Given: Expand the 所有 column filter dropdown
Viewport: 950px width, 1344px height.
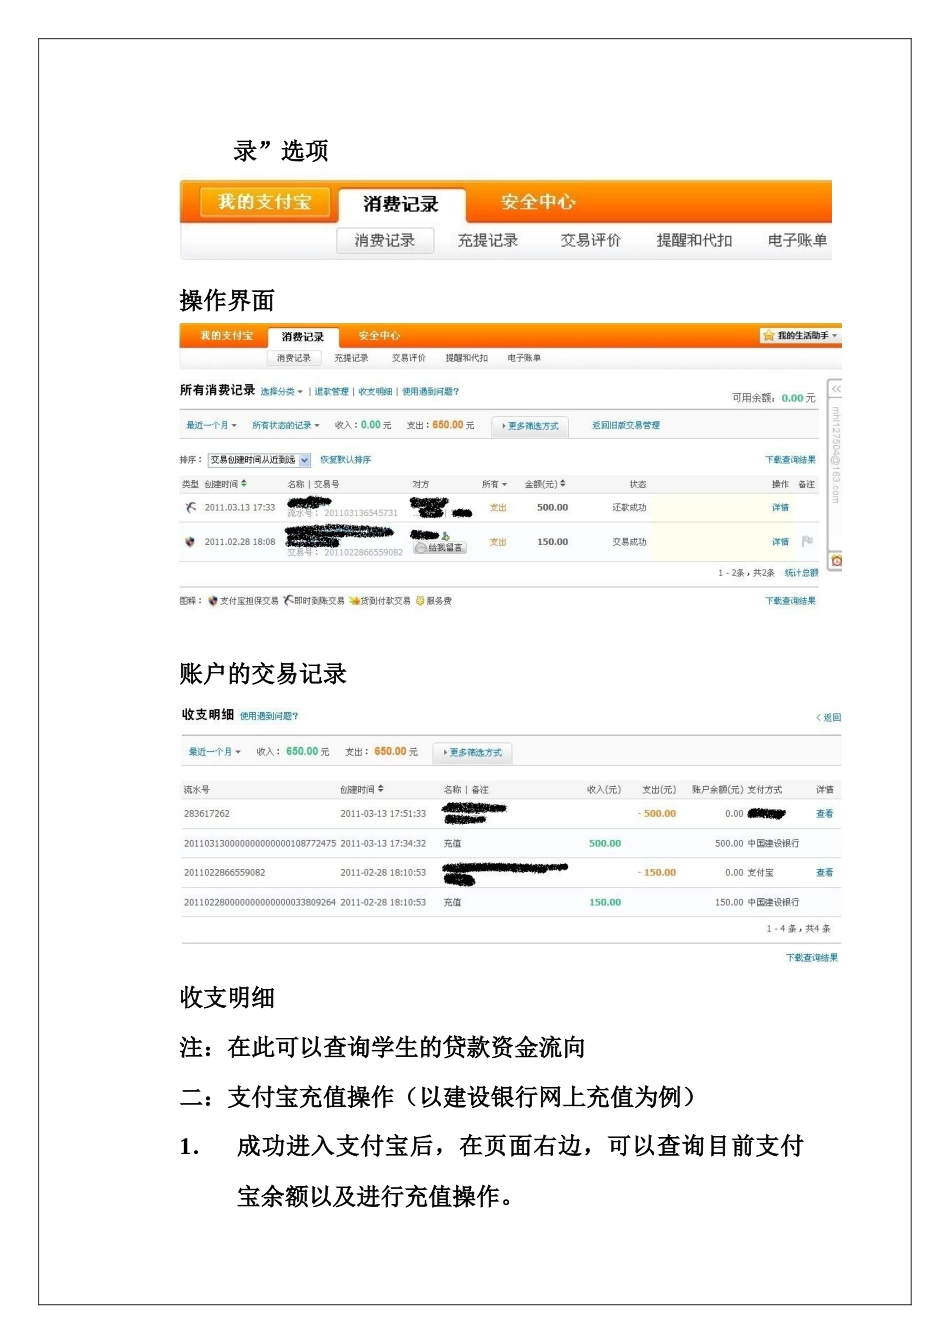Looking at the screenshot, I should pyautogui.click(x=494, y=484).
